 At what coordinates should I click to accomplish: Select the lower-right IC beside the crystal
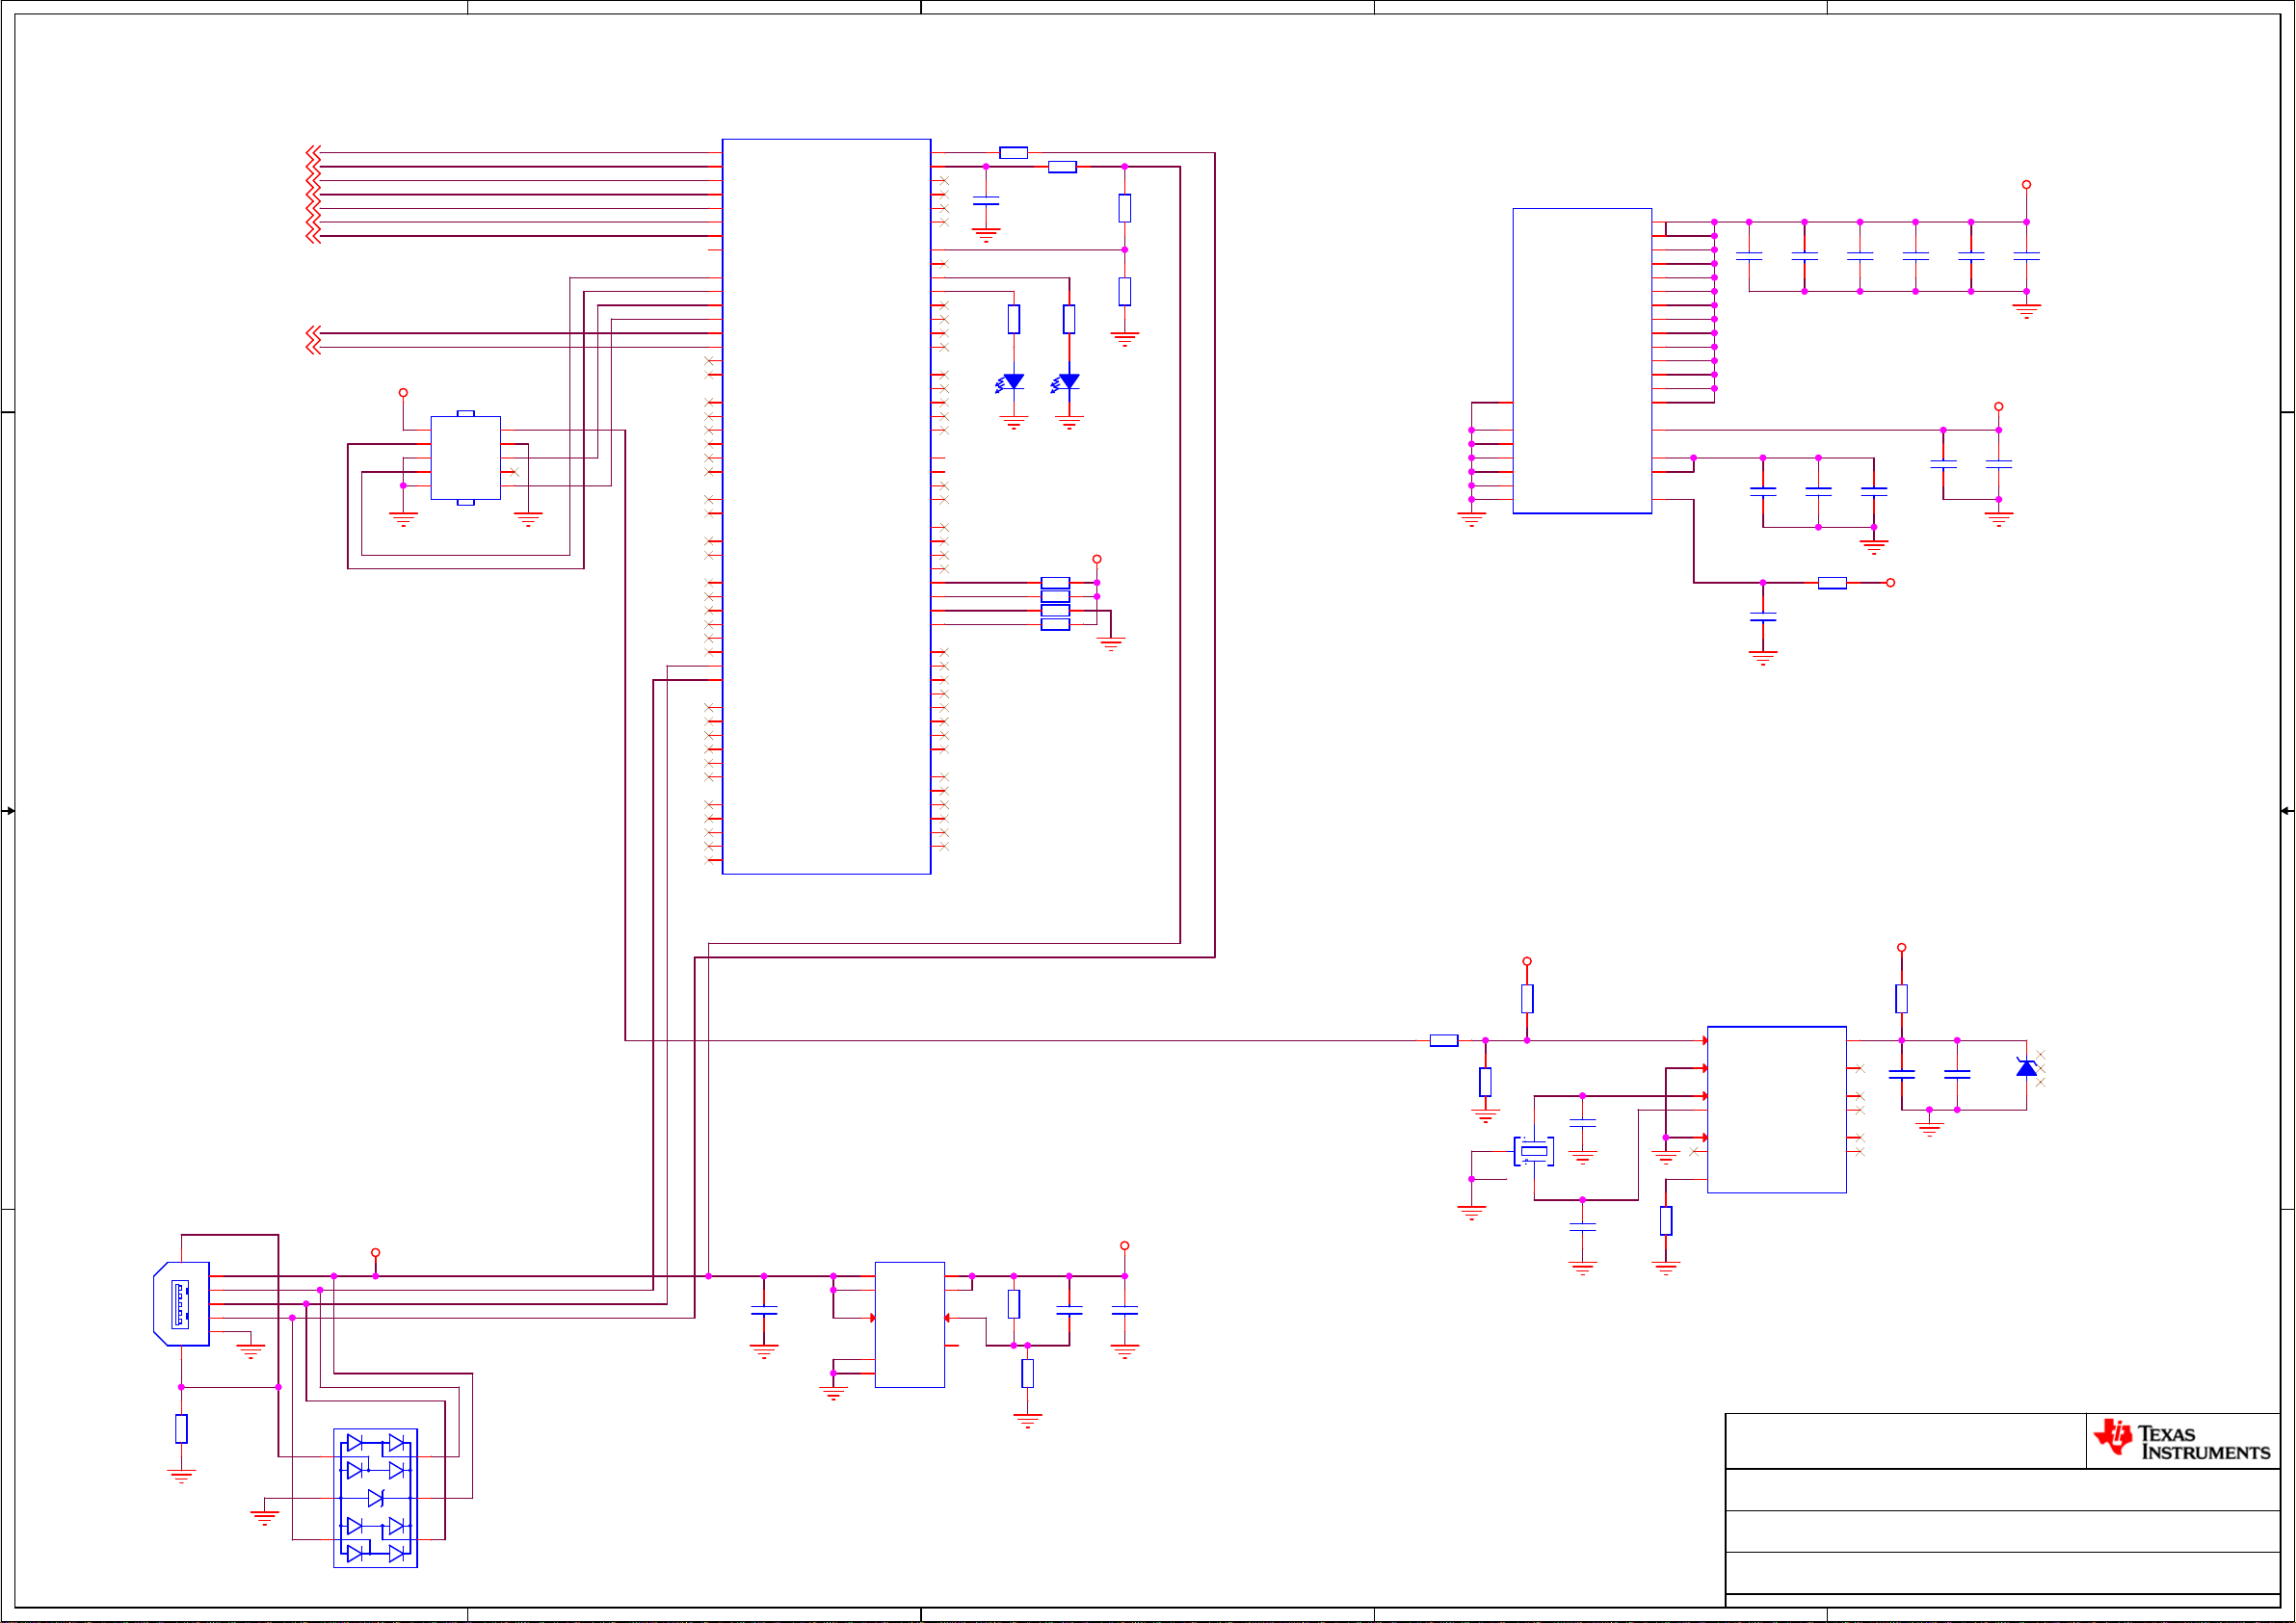pyautogui.click(x=1776, y=1109)
